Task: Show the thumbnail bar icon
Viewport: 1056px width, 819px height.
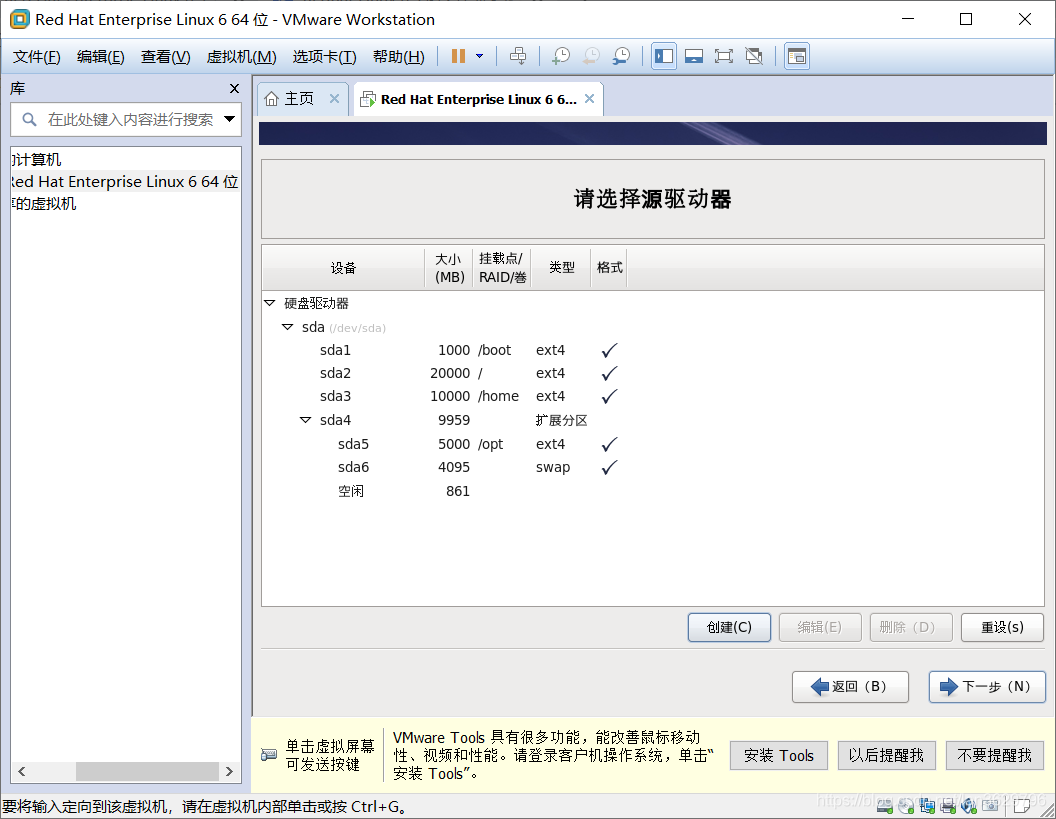Action: (694, 56)
